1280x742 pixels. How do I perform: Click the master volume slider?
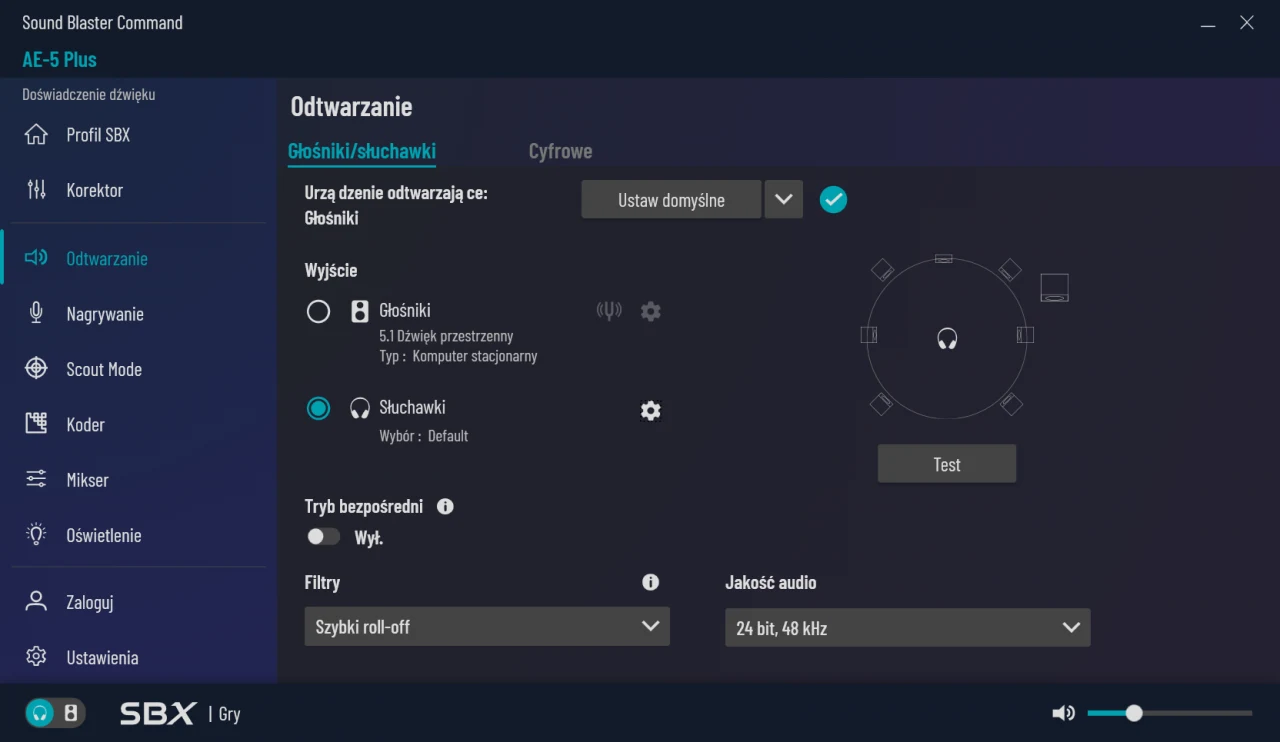coord(1168,713)
